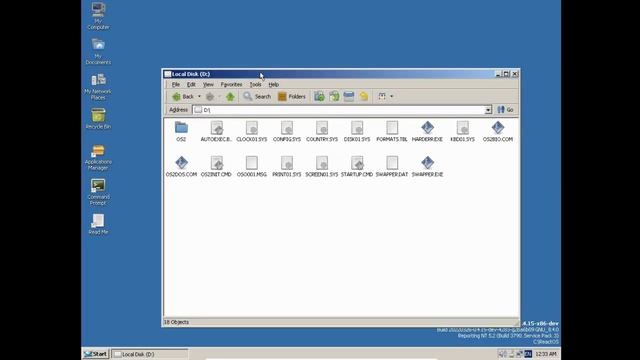Click the Delete toolbar icon
The image size is (640, 360).
(349, 96)
